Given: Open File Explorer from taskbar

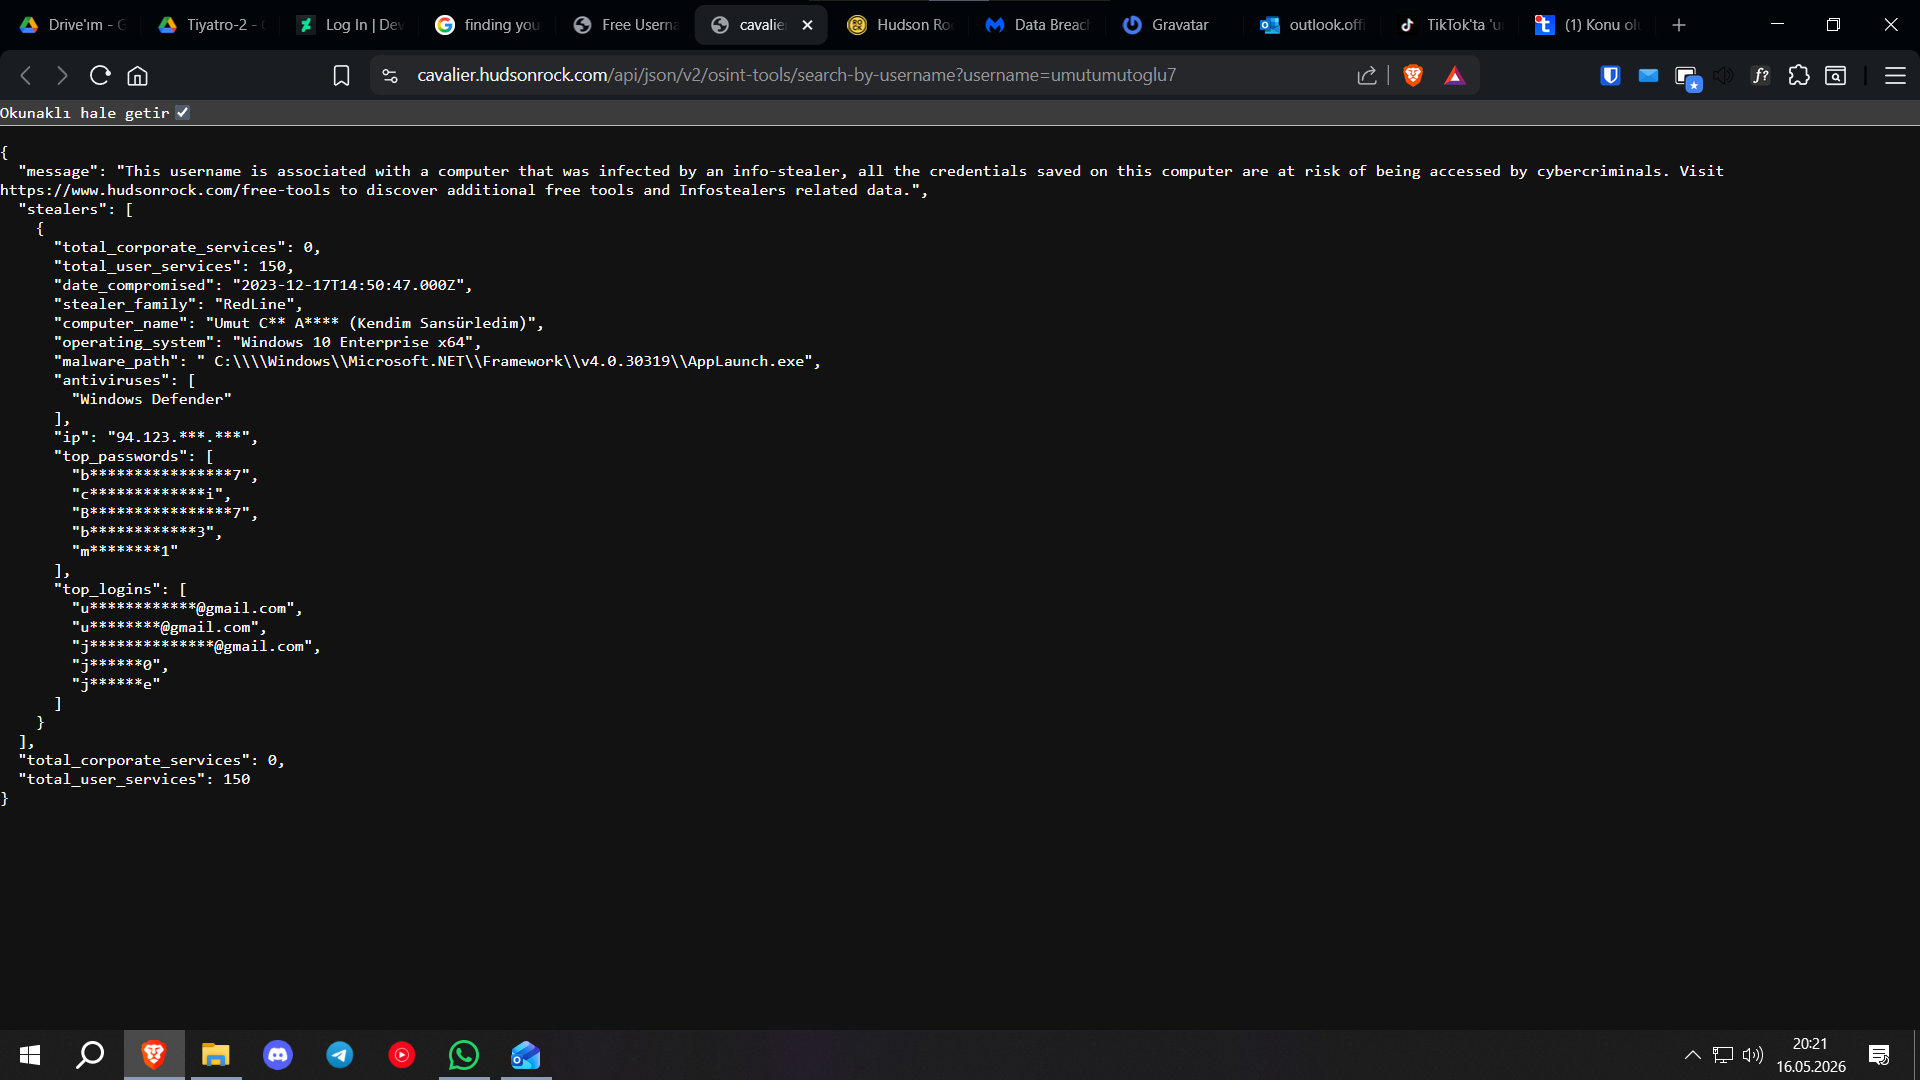Looking at the screenshot, I should 216,1055.
